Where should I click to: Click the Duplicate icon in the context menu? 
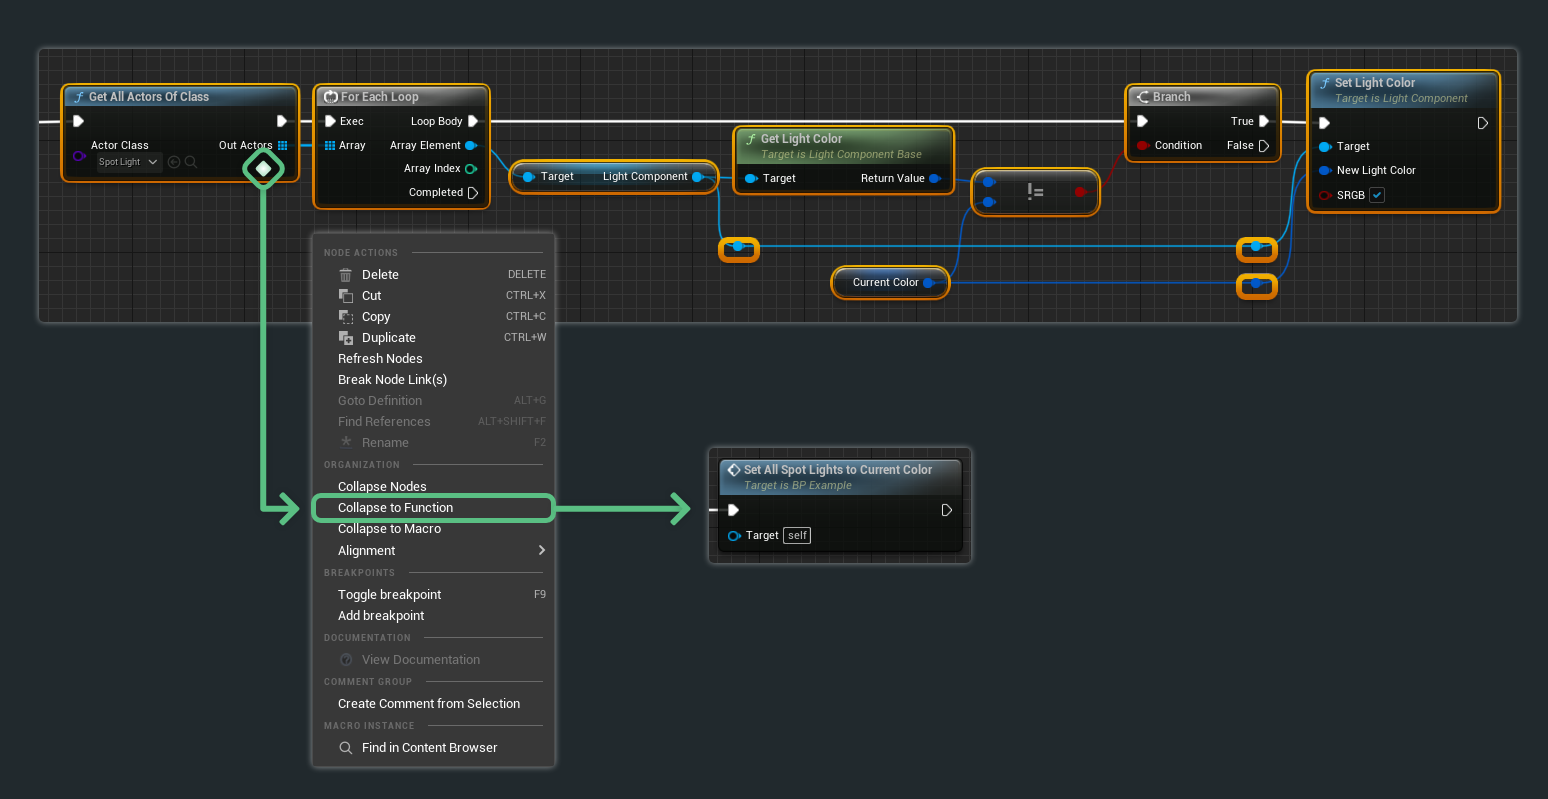[x=345, y=337]
